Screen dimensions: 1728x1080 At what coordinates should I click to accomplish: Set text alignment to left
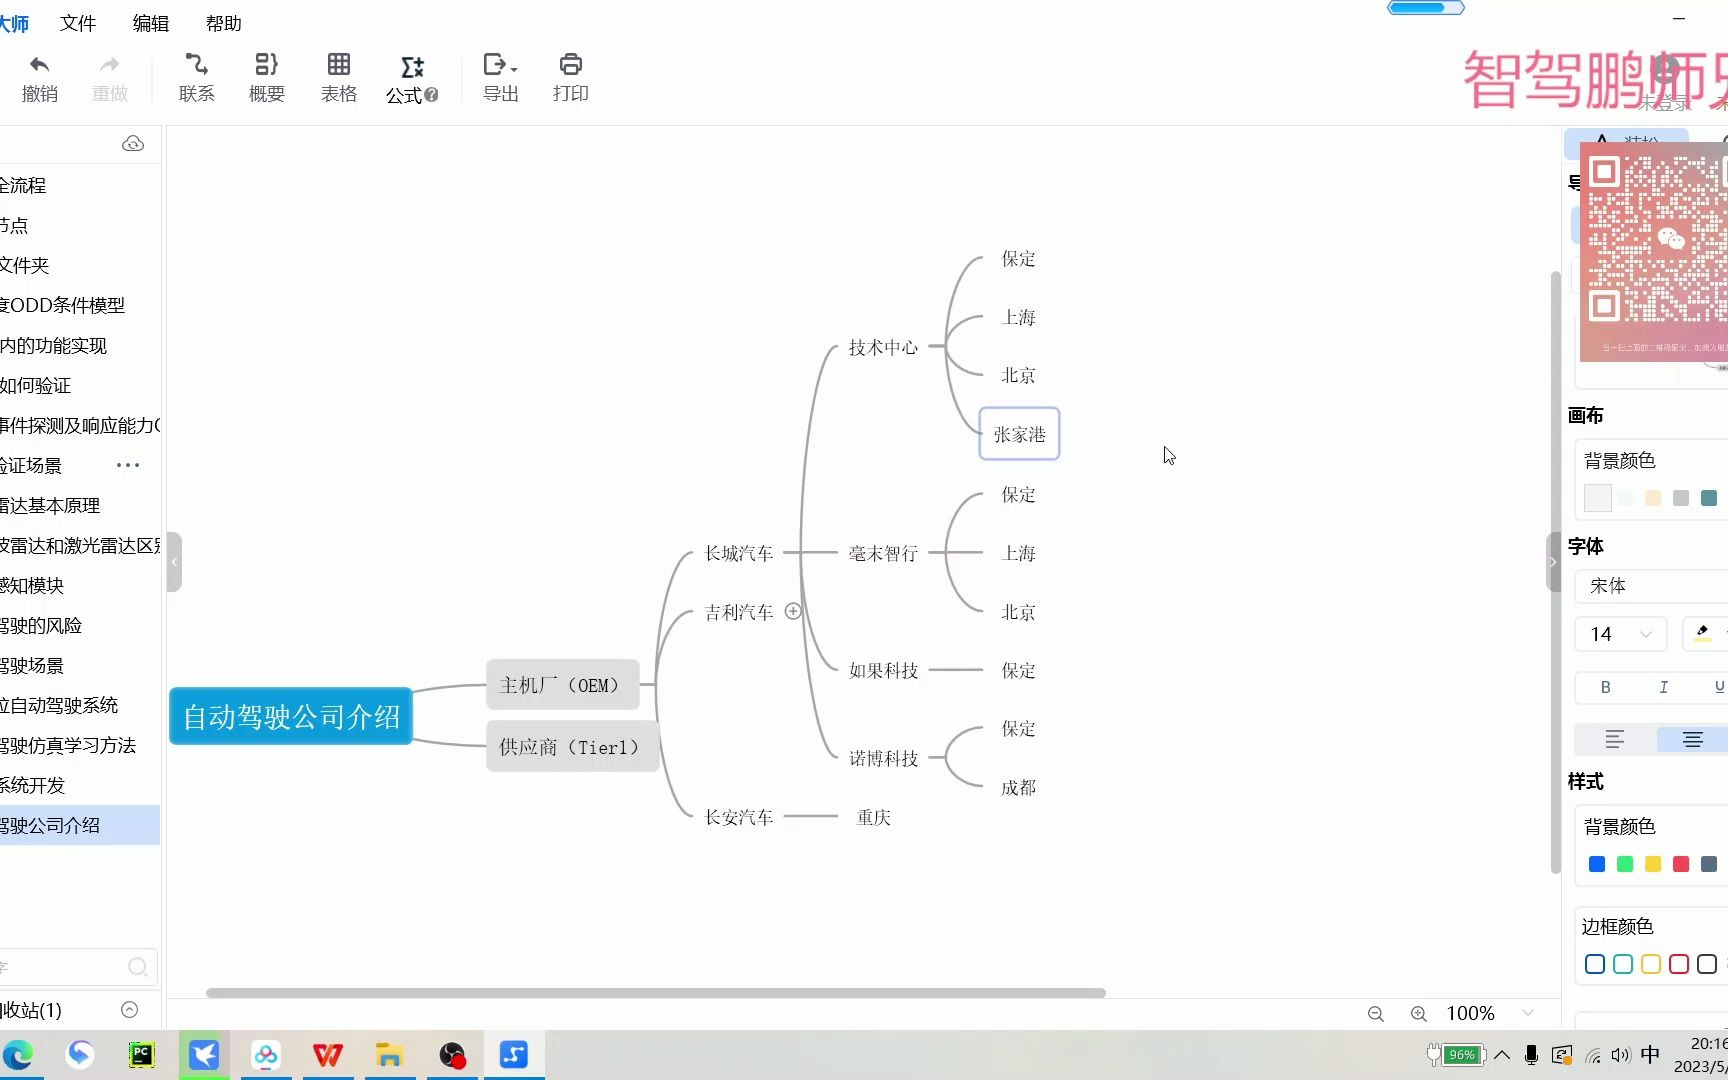point(1615,739)
